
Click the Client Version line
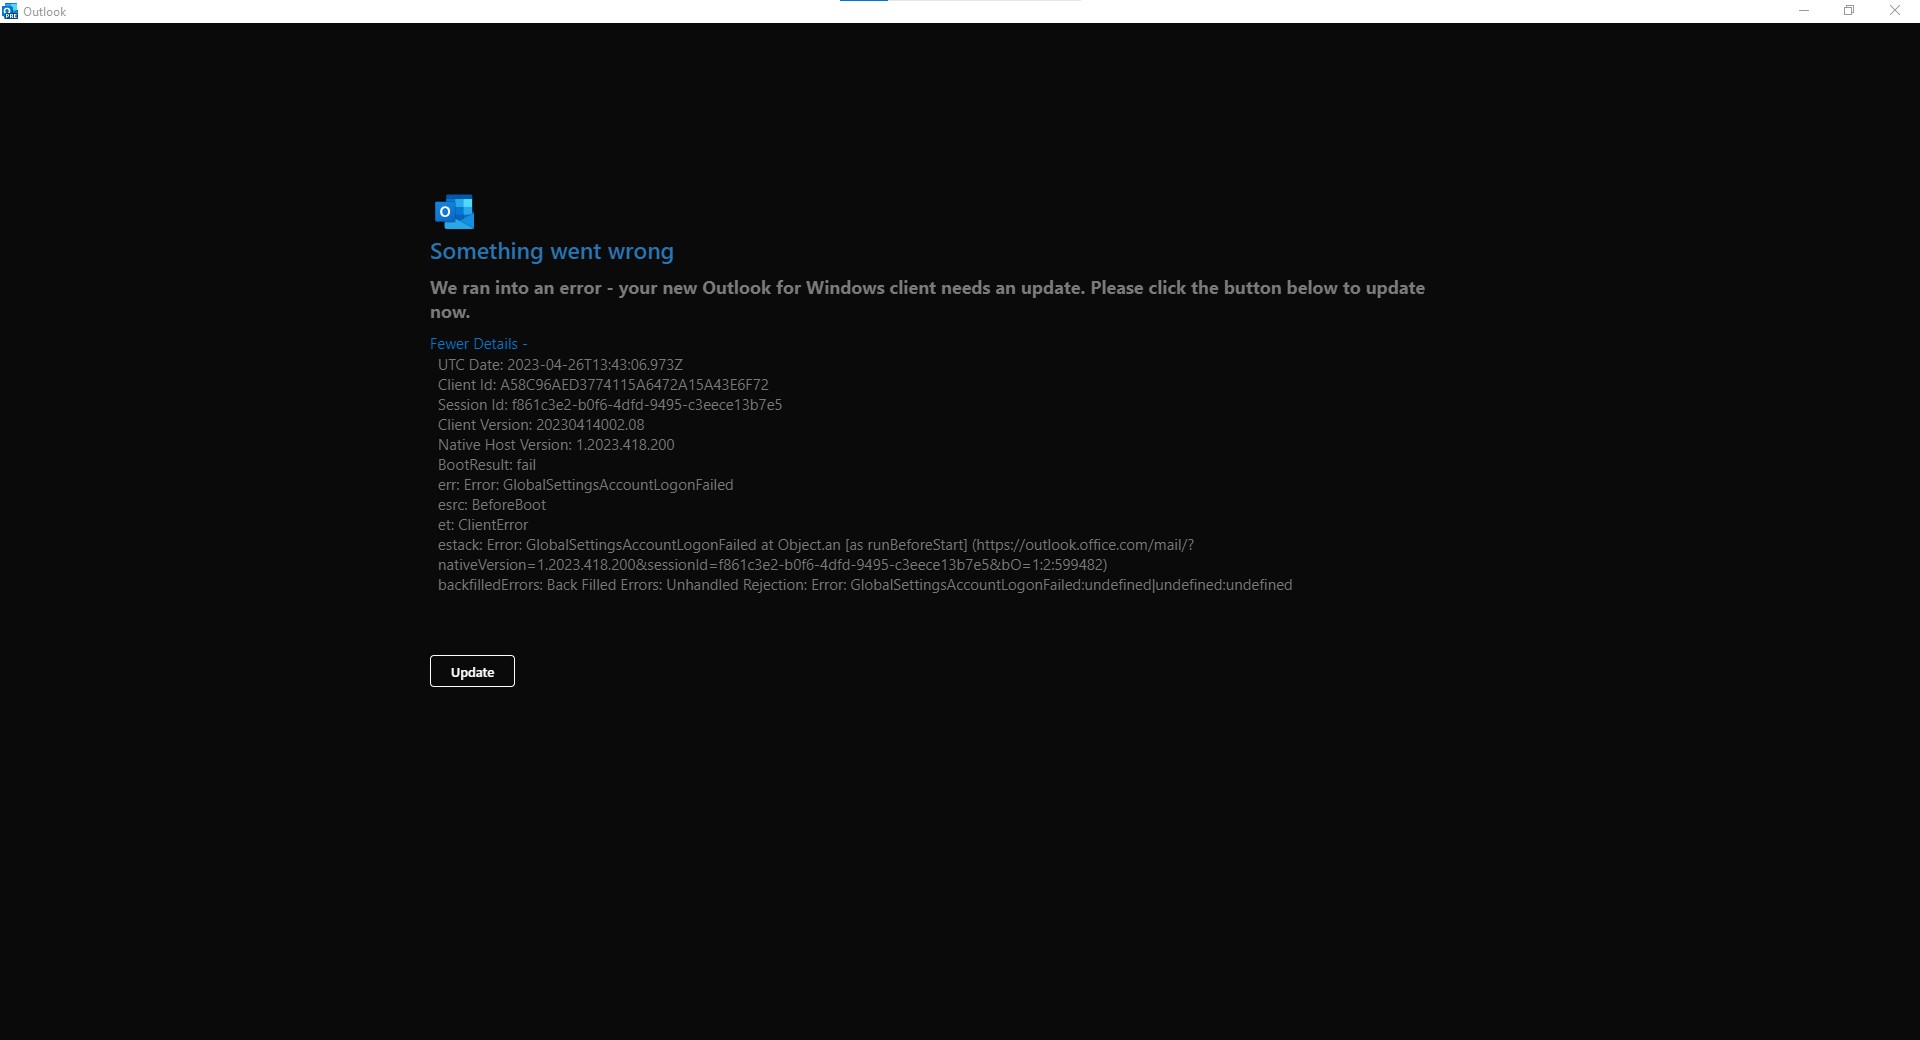point(541,425)
